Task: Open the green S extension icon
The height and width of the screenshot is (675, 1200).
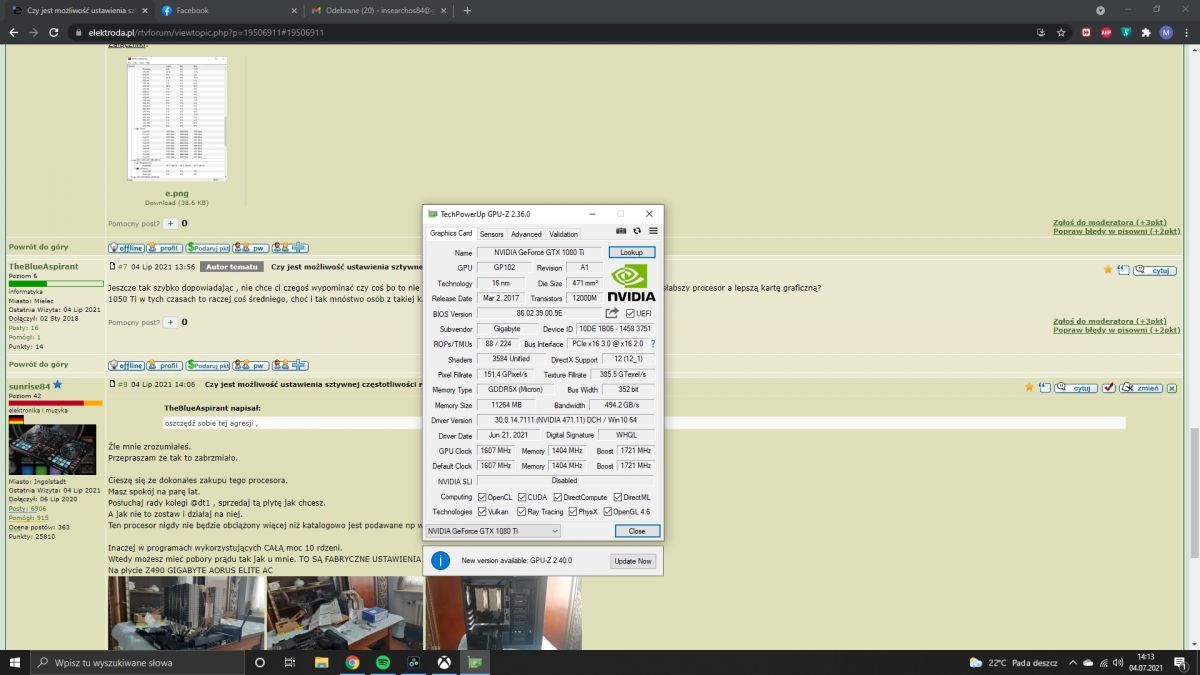Action: click(1126, 32)
